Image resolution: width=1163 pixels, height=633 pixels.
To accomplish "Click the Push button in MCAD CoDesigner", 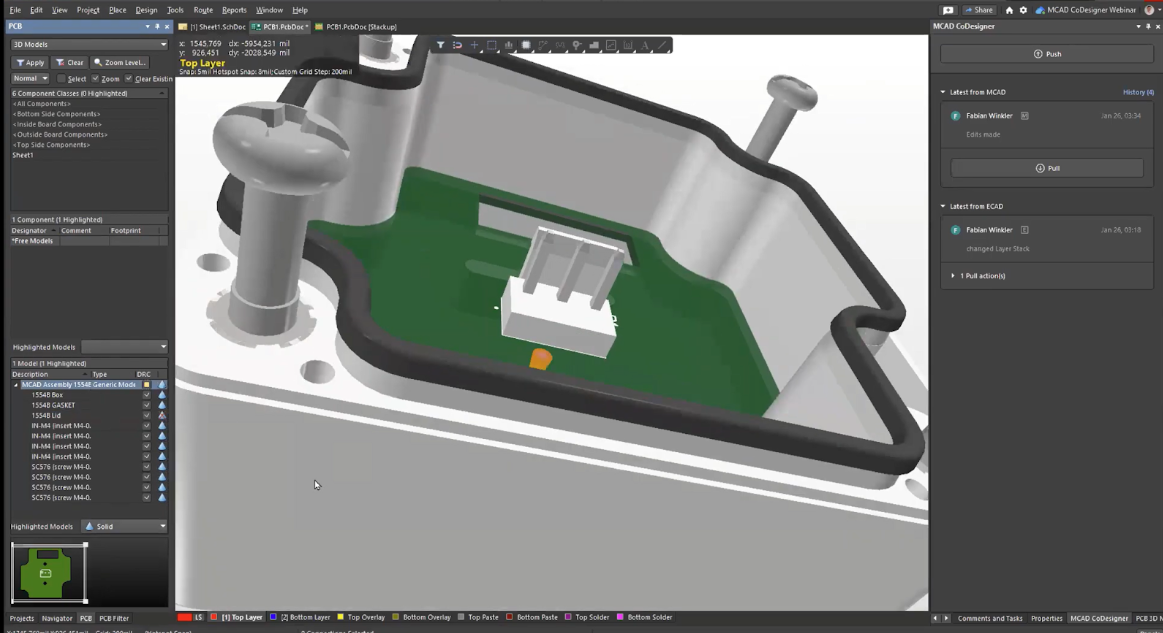I will pyautogui.click(x=1047, y=54).
